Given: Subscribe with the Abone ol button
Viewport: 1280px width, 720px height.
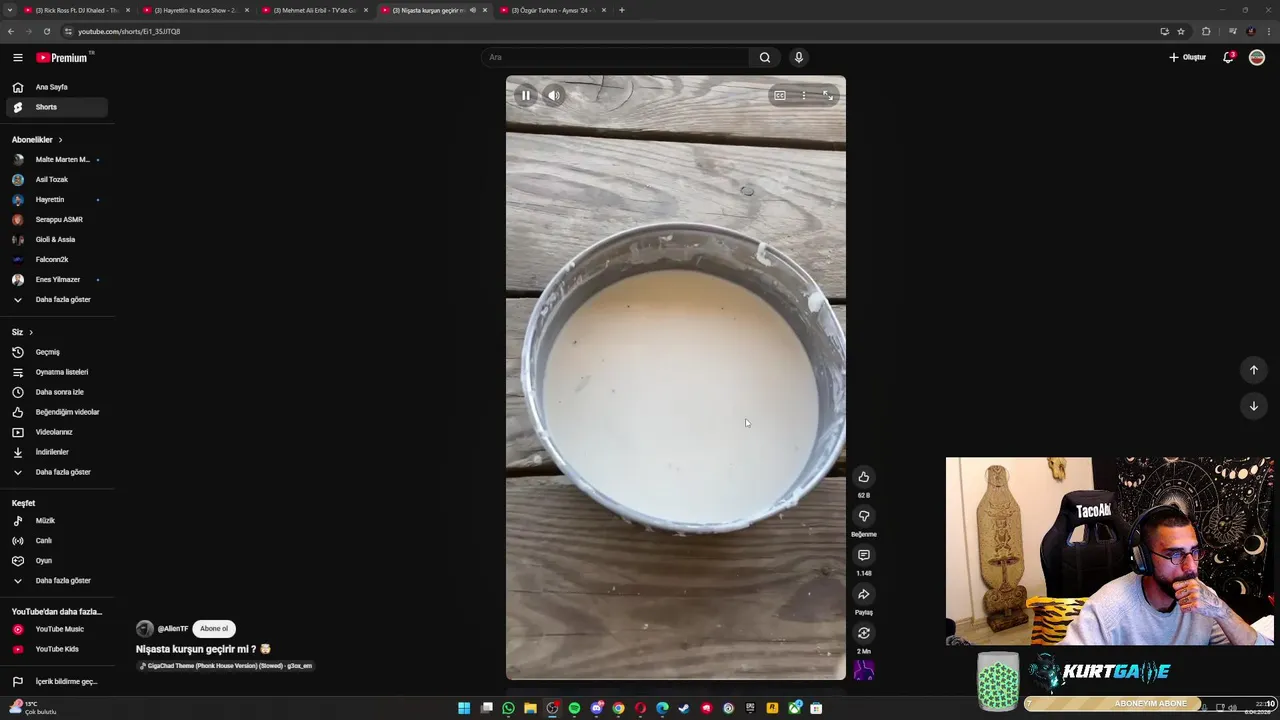Looking at the screenshot, I should [214, 629].
